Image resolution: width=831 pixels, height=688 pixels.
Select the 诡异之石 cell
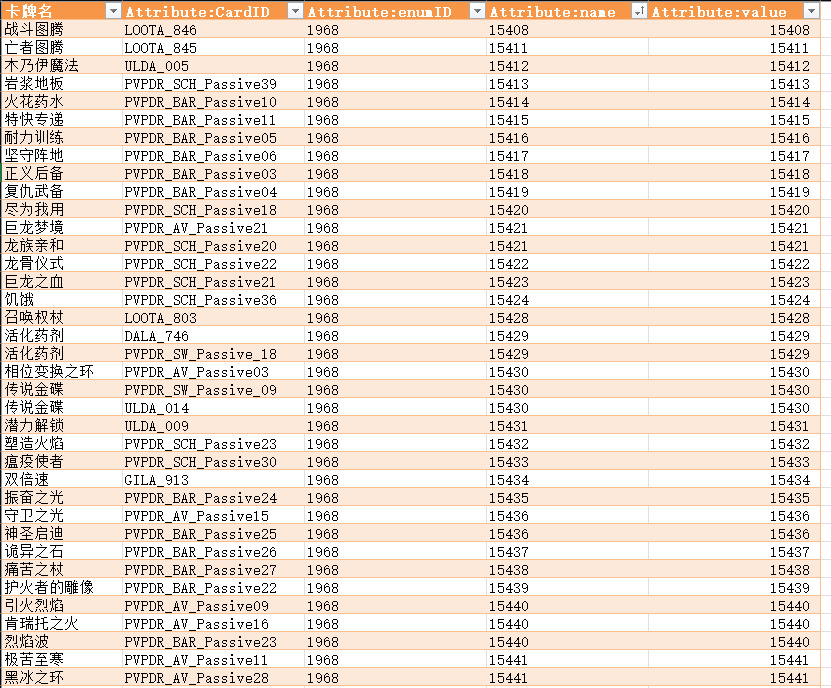61,552
